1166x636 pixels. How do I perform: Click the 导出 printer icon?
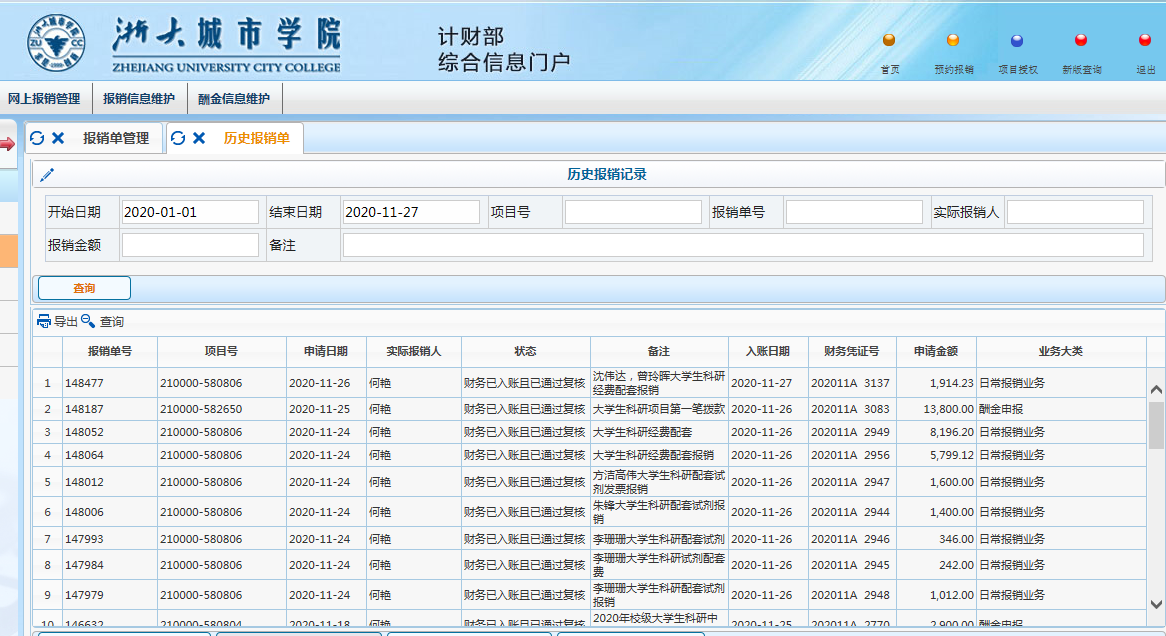pos(44,321)
